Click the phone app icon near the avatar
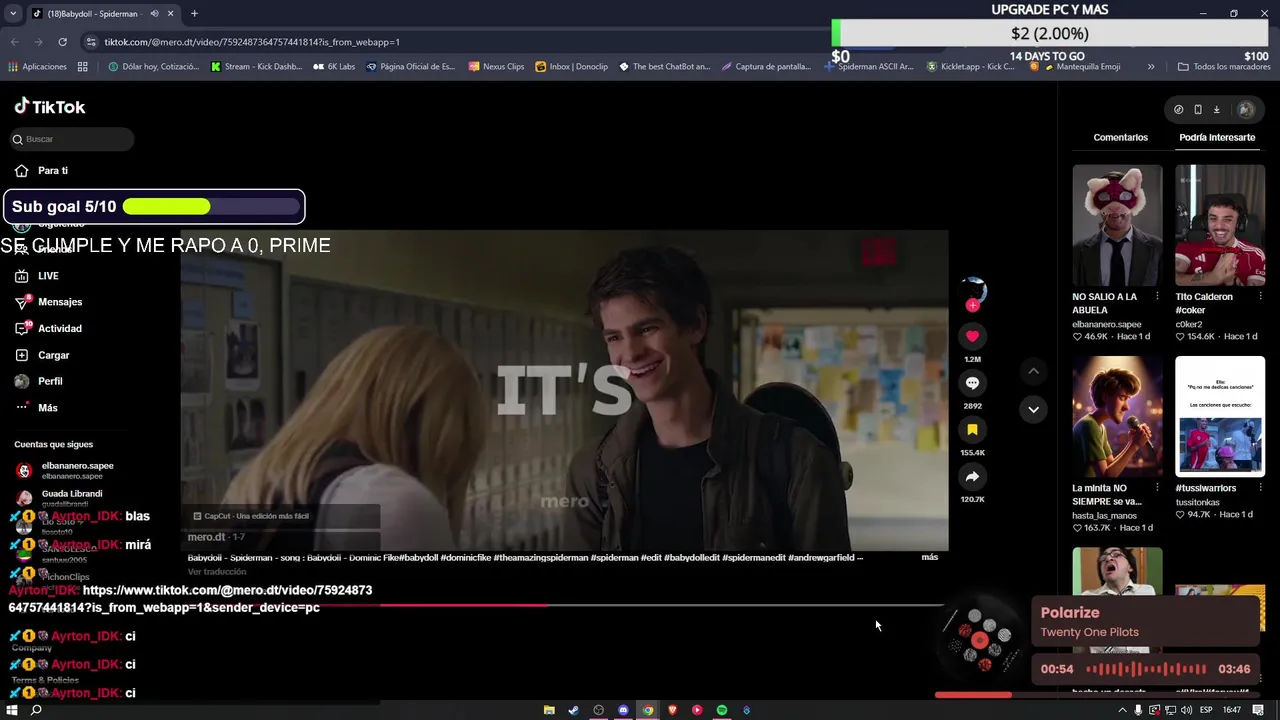Screen dimensions: 1280x720 (x=1198, y=110)
